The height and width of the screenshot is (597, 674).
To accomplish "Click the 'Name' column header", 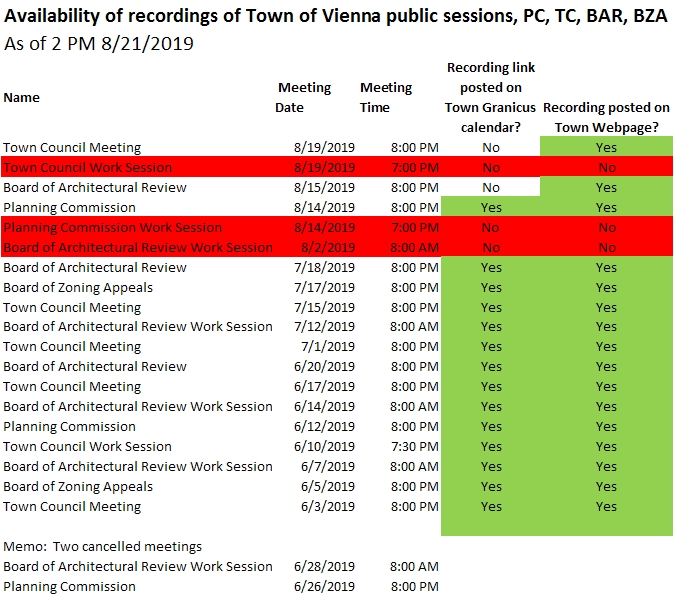I will 21,98.
